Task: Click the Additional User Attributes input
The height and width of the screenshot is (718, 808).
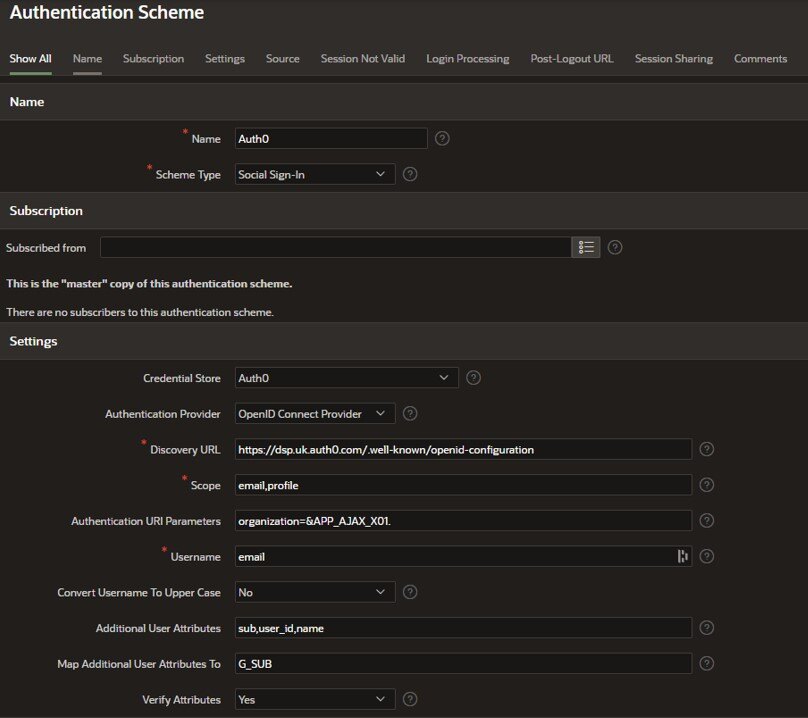Action: click(463, 628)
